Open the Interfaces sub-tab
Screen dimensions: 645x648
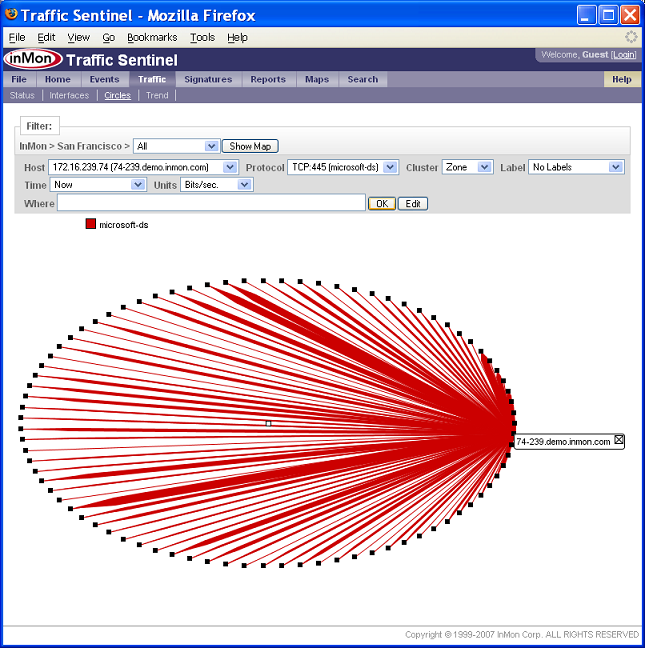pos(69,95)
